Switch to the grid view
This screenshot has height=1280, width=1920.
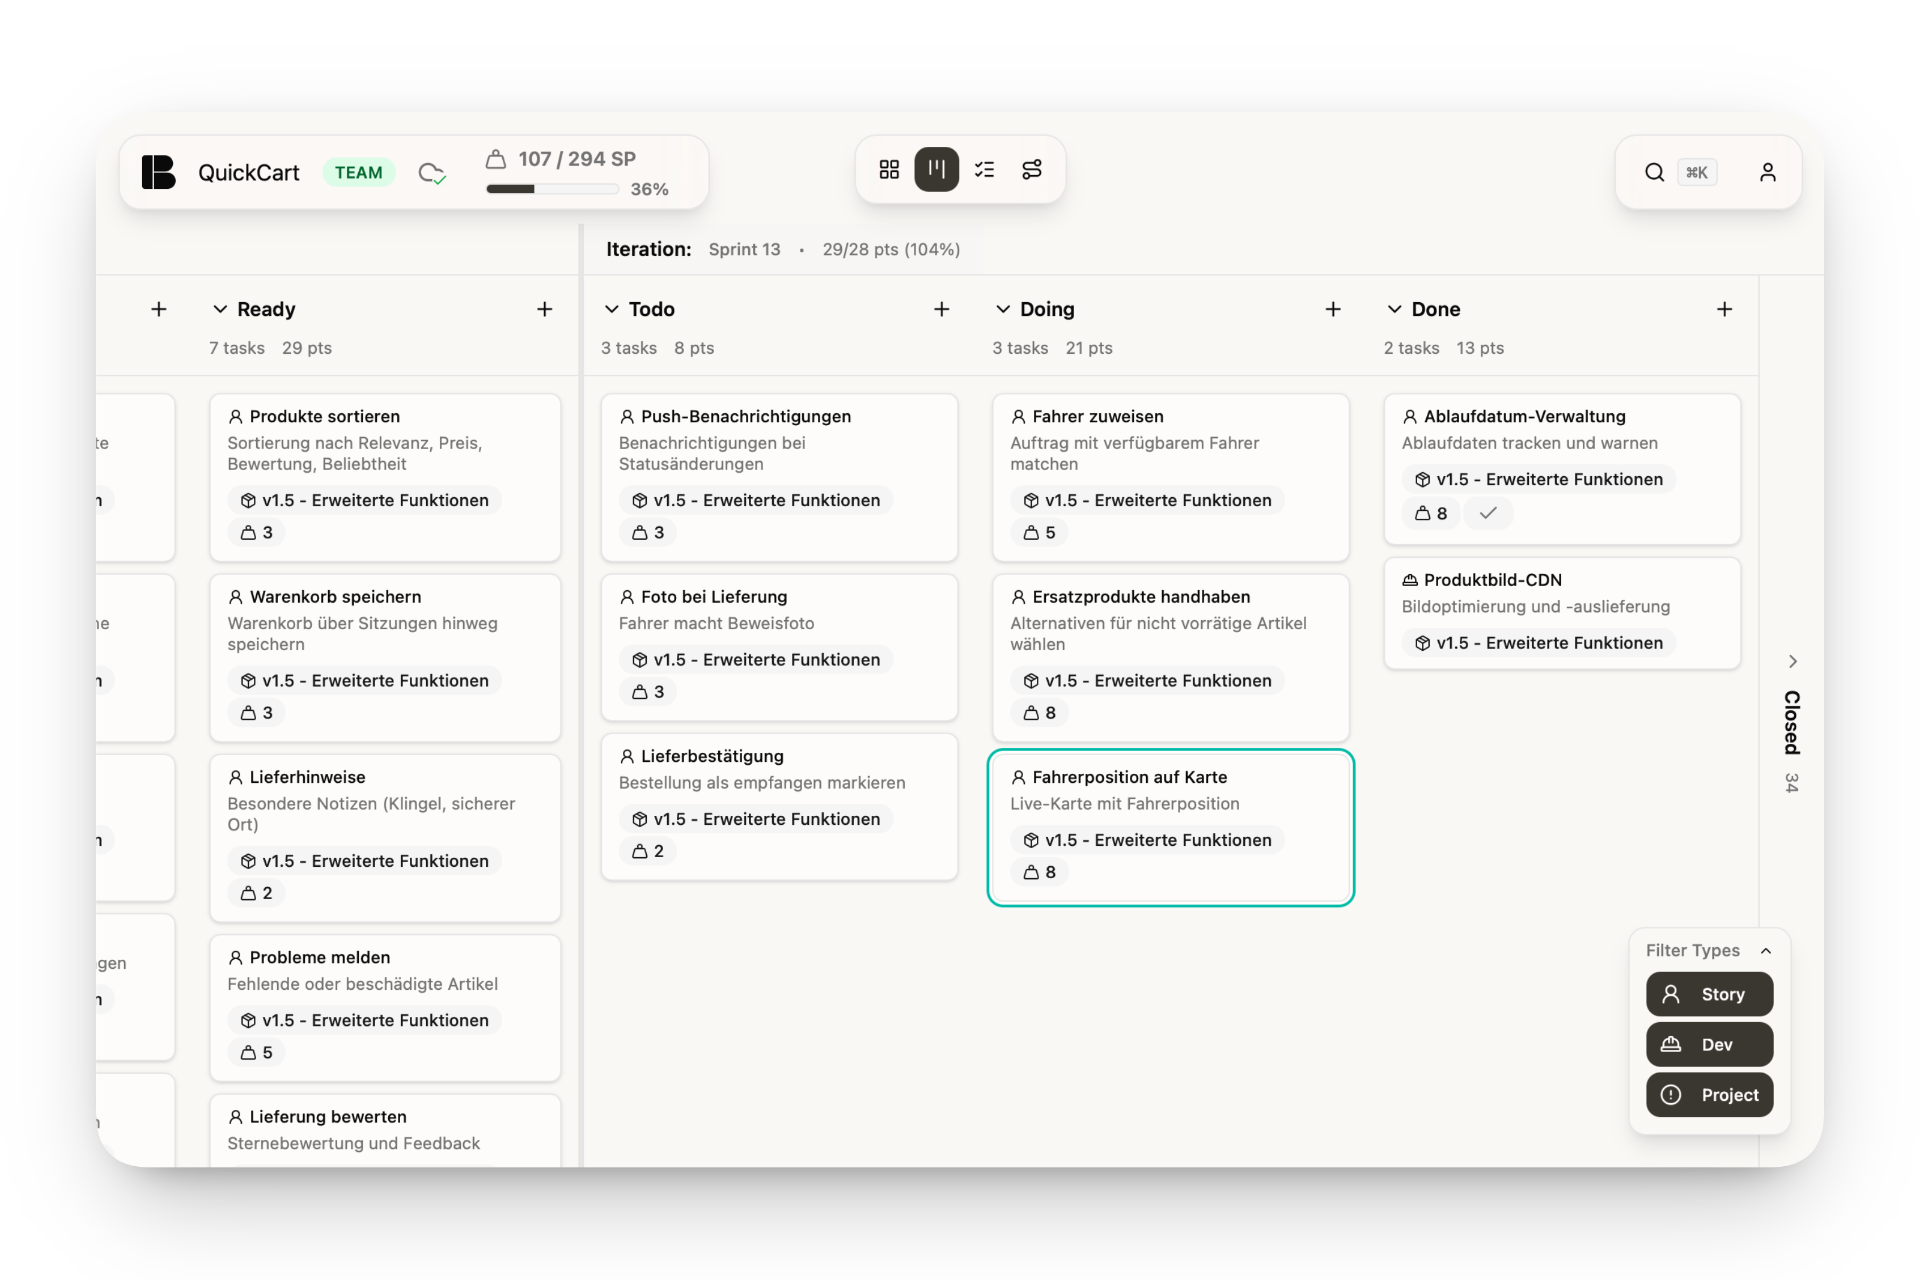(889, 169)
